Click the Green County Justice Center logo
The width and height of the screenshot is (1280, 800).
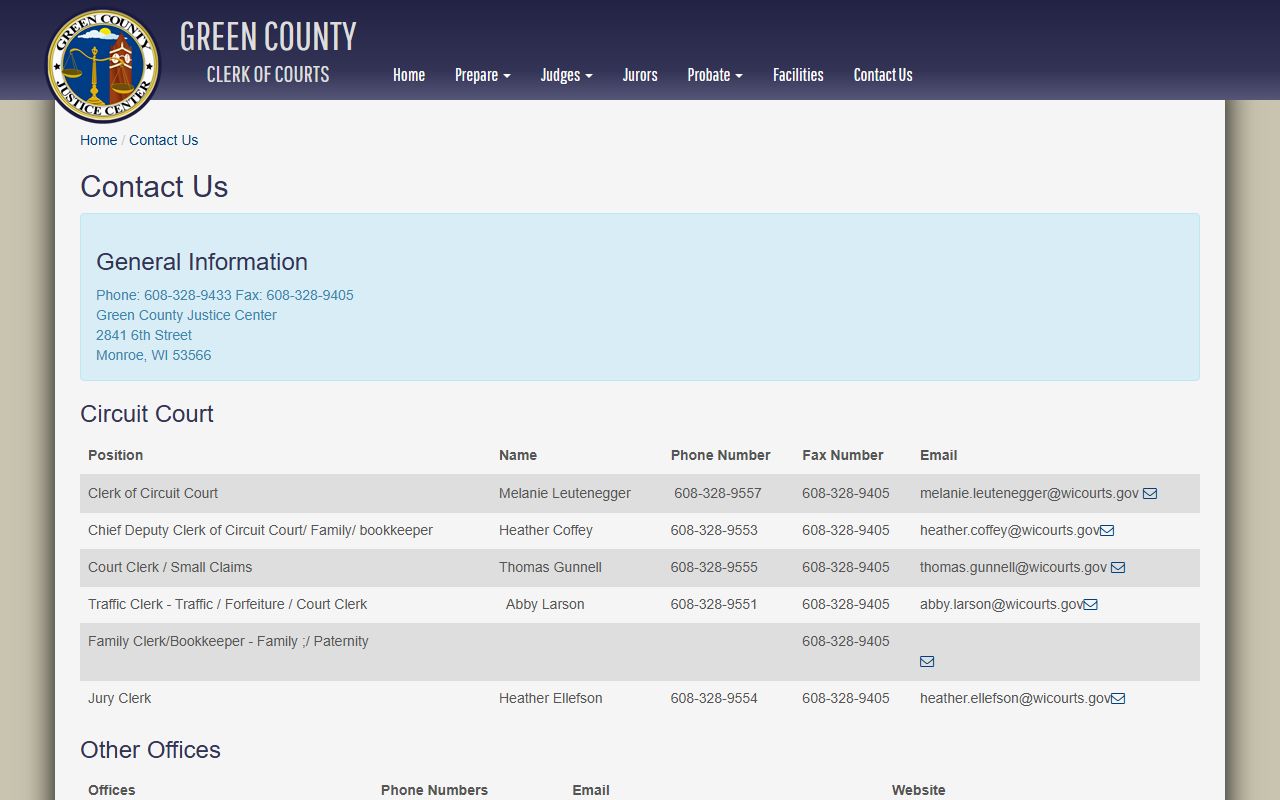(x=103, y=66)
